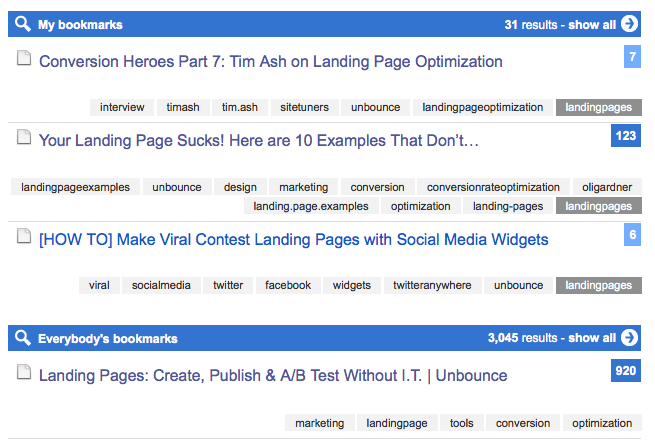
Task: Click the arrow icon in My bookmarks header
Action: tap(629, 24)
